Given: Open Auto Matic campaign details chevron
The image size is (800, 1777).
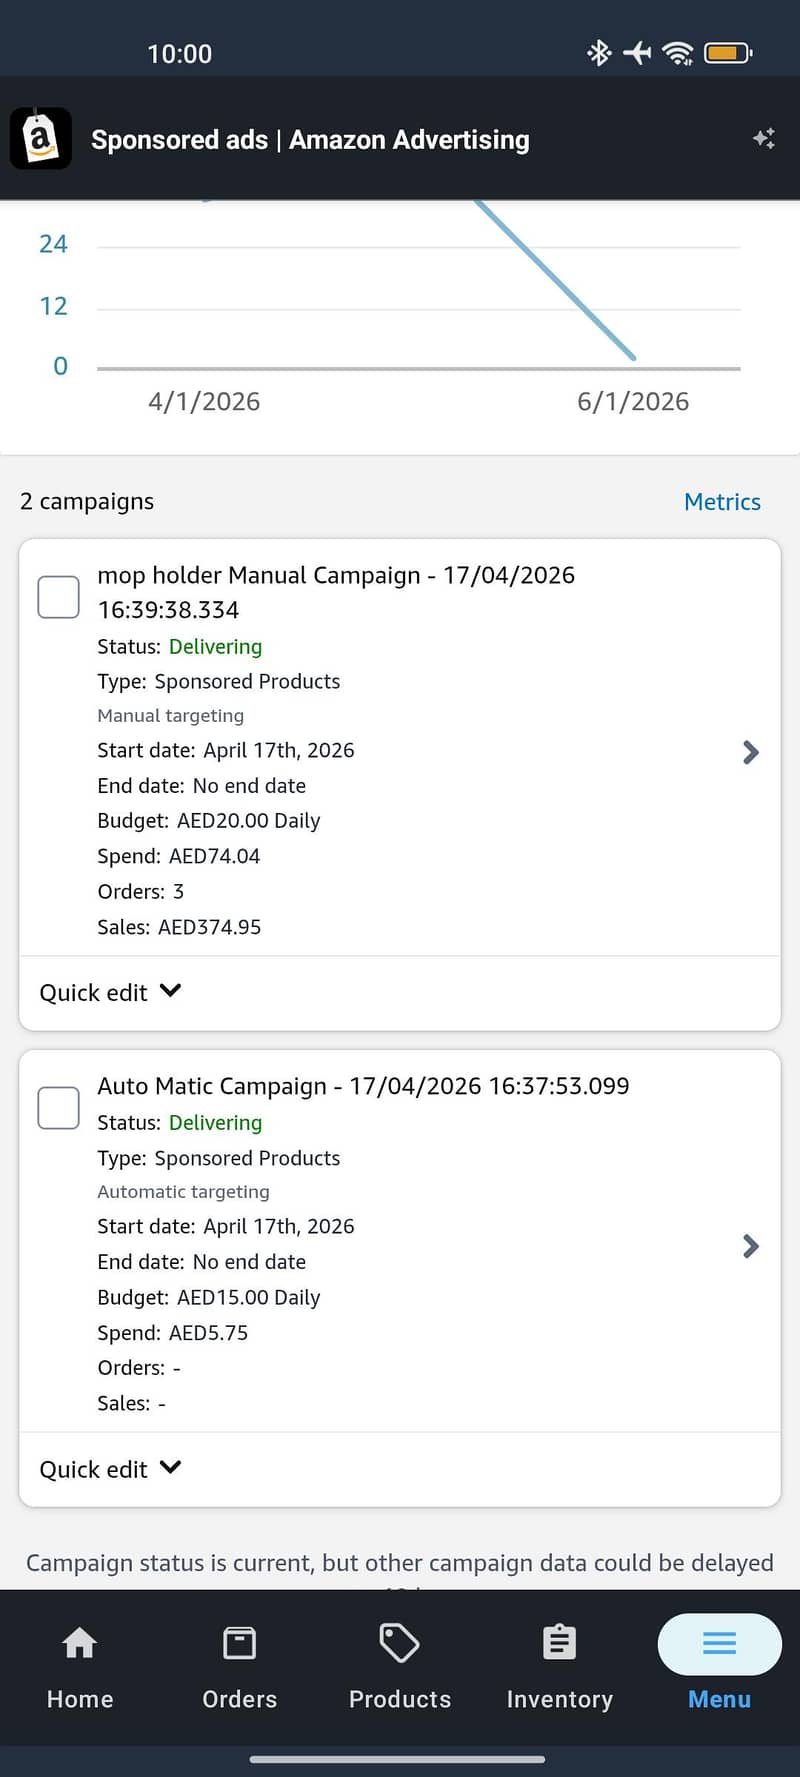Looking at the screenshot, I should [751, 1246].
